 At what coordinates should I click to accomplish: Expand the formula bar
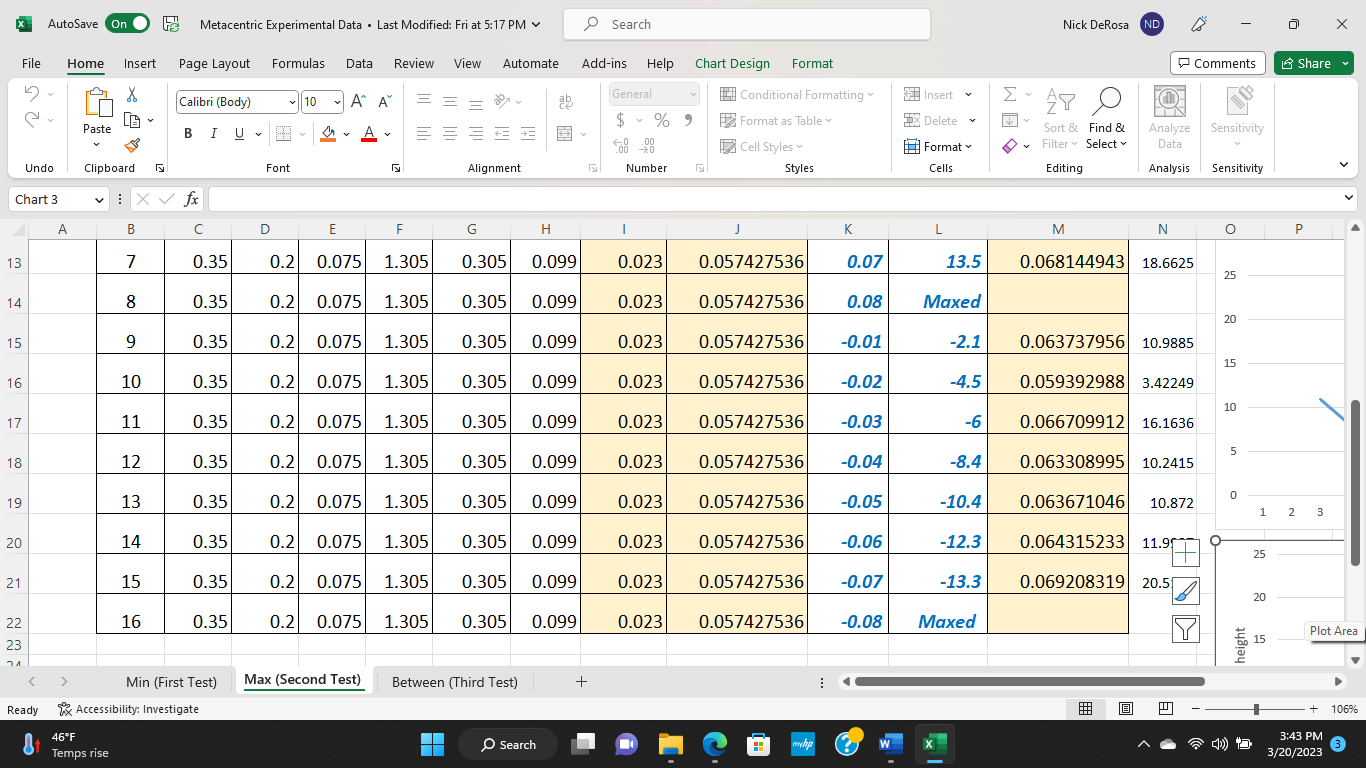[x=1349, y=199]
